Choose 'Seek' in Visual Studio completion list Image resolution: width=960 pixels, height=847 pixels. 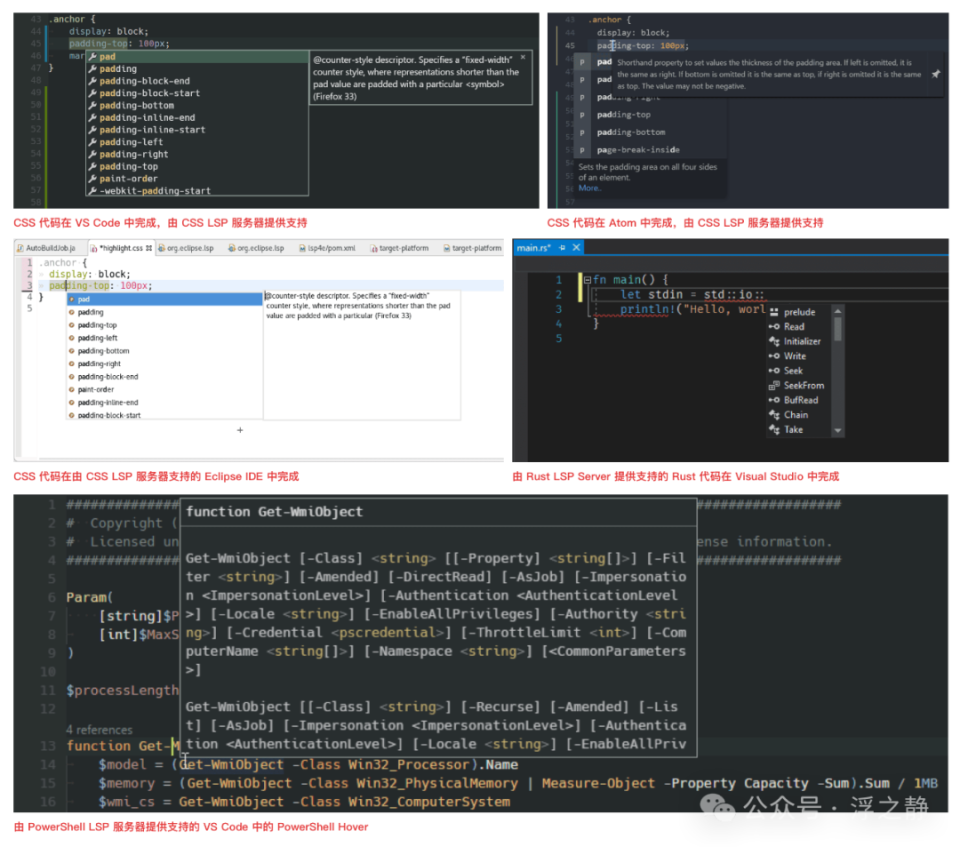pyautogui.click(x=799, y=371)
